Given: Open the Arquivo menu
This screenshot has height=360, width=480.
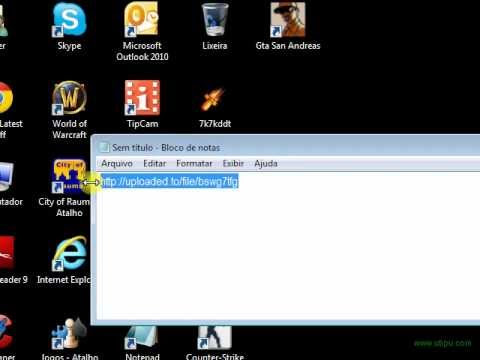Looking at the screenshot, I should point(117,164).
